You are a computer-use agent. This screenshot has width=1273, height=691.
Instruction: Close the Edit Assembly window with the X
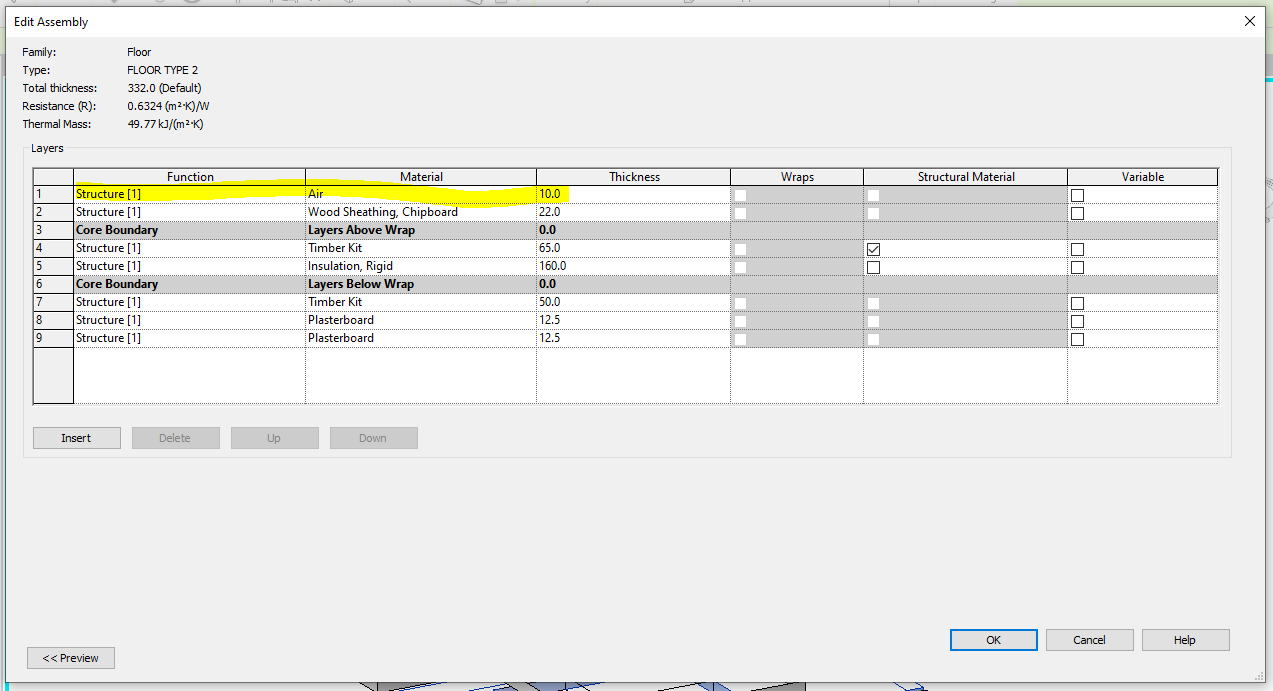tap(1249, 21)
